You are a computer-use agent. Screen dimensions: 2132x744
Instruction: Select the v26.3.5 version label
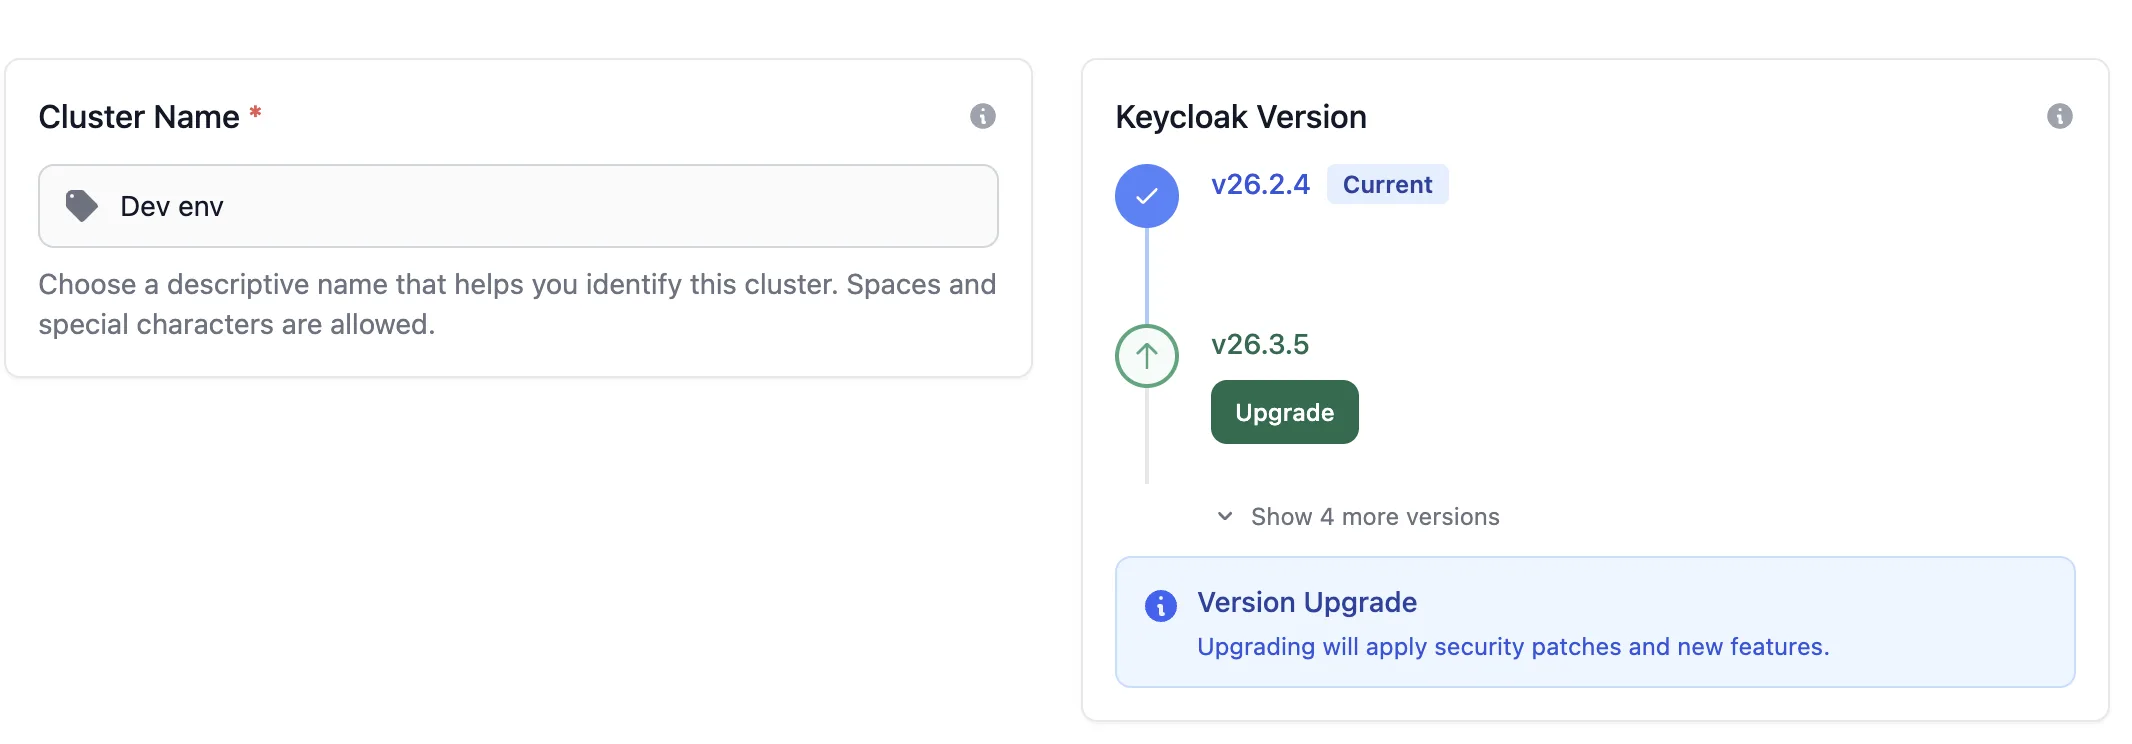(x=1260, y=344)
